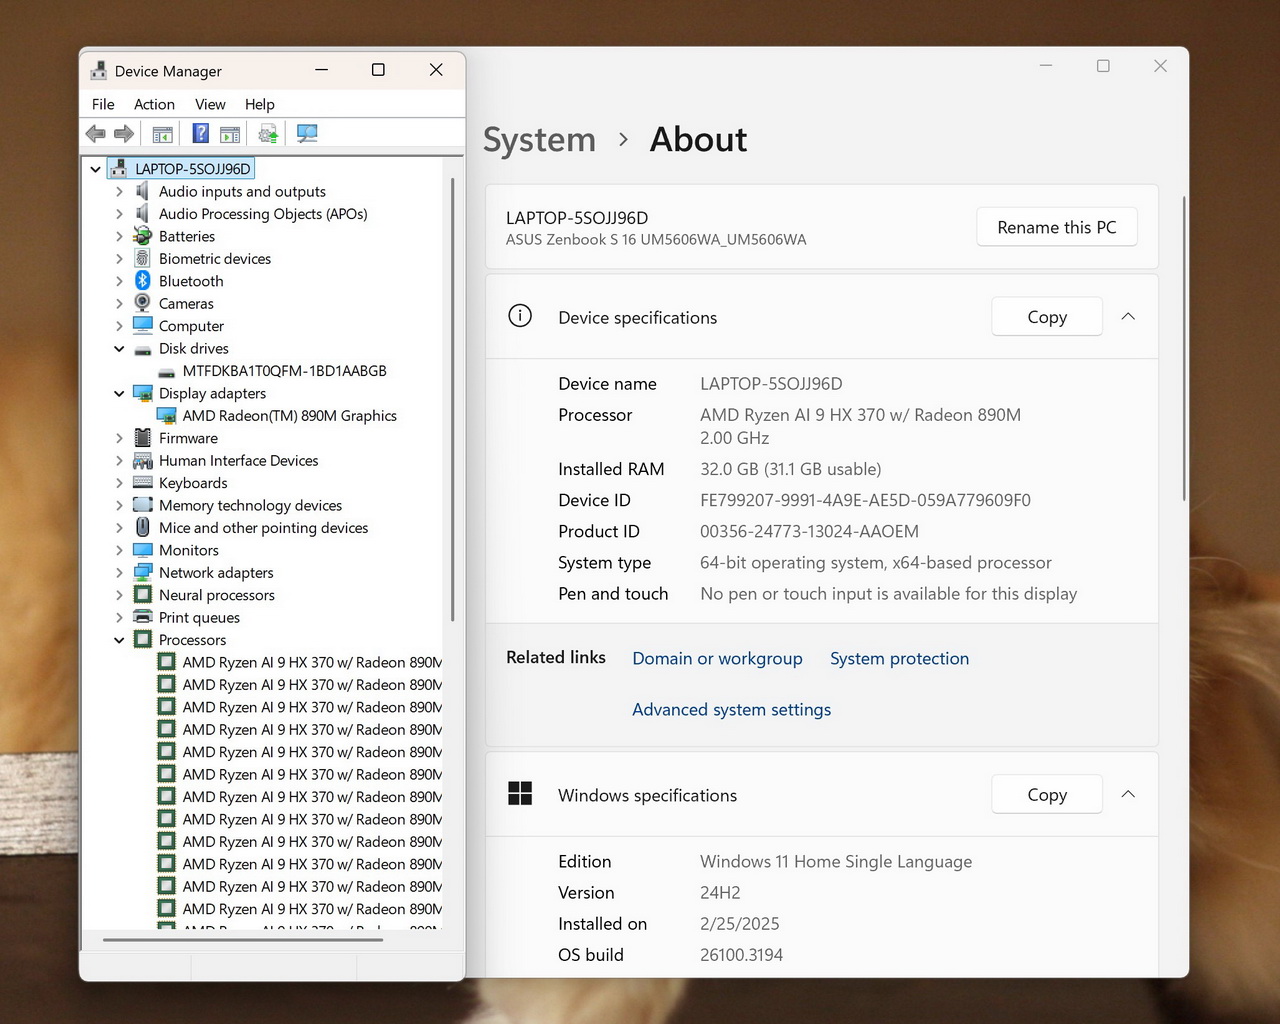Select the Computer monitor icon in tree
Viewport: 1280px width, 1024px height.
coord(143,326)
